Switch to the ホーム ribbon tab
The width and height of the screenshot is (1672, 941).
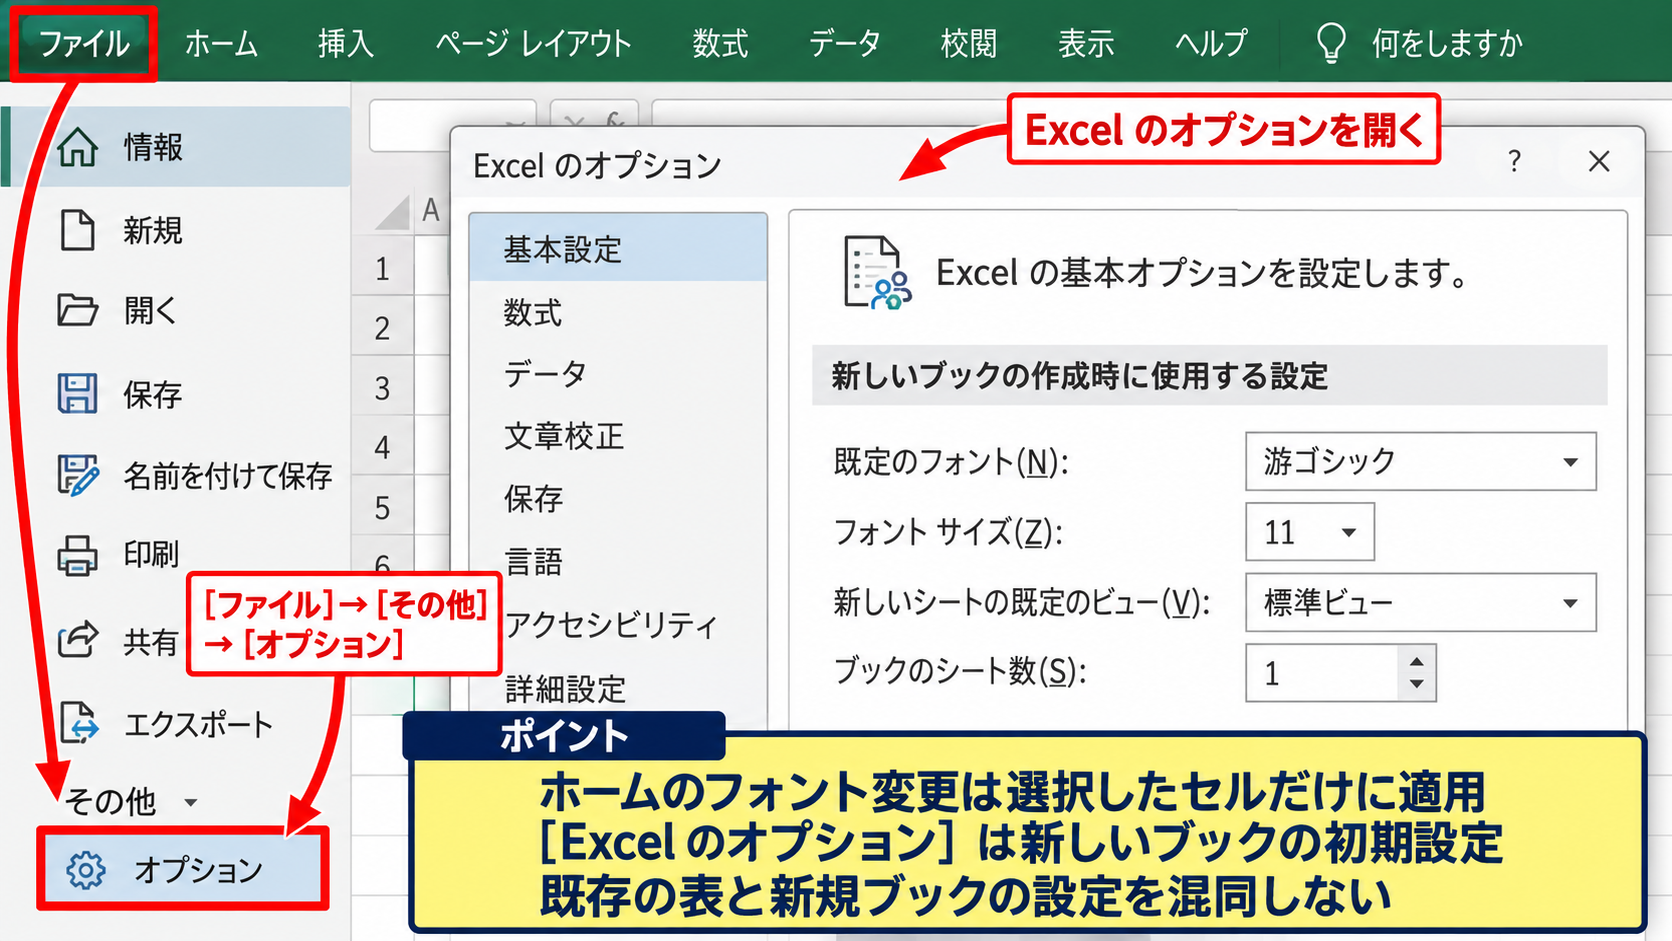click(221, 43)
